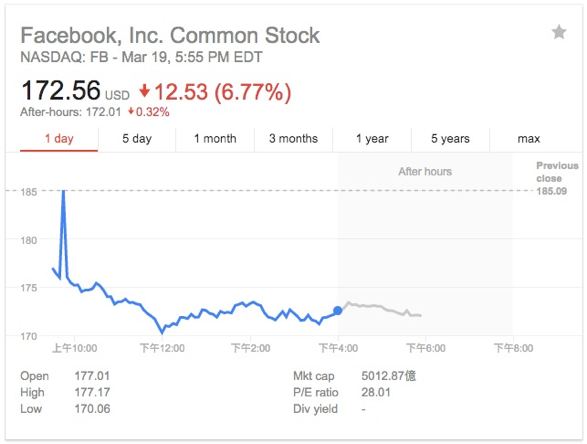This screenshot has width=587, height=444.
Task: Select the 1 day tab
Action: coord(59,139)
